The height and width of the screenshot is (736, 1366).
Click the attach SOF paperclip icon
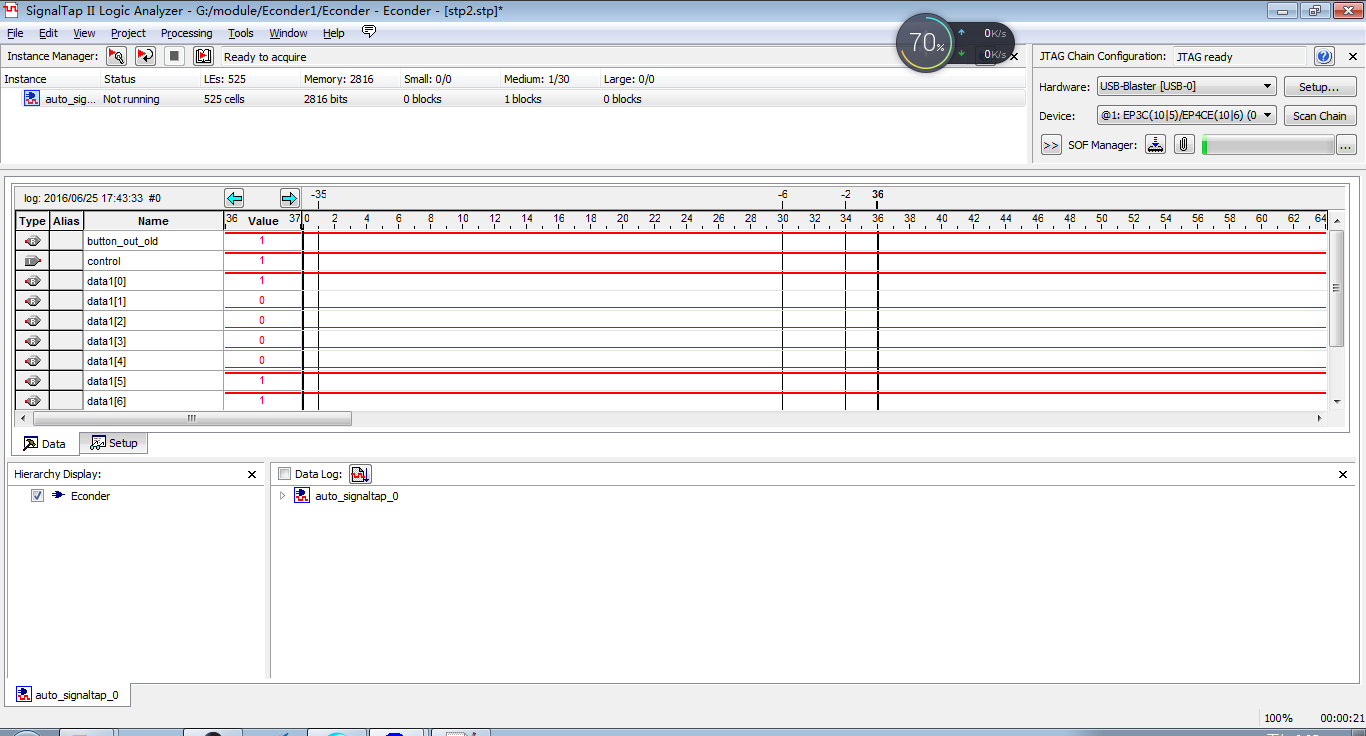1183,145
